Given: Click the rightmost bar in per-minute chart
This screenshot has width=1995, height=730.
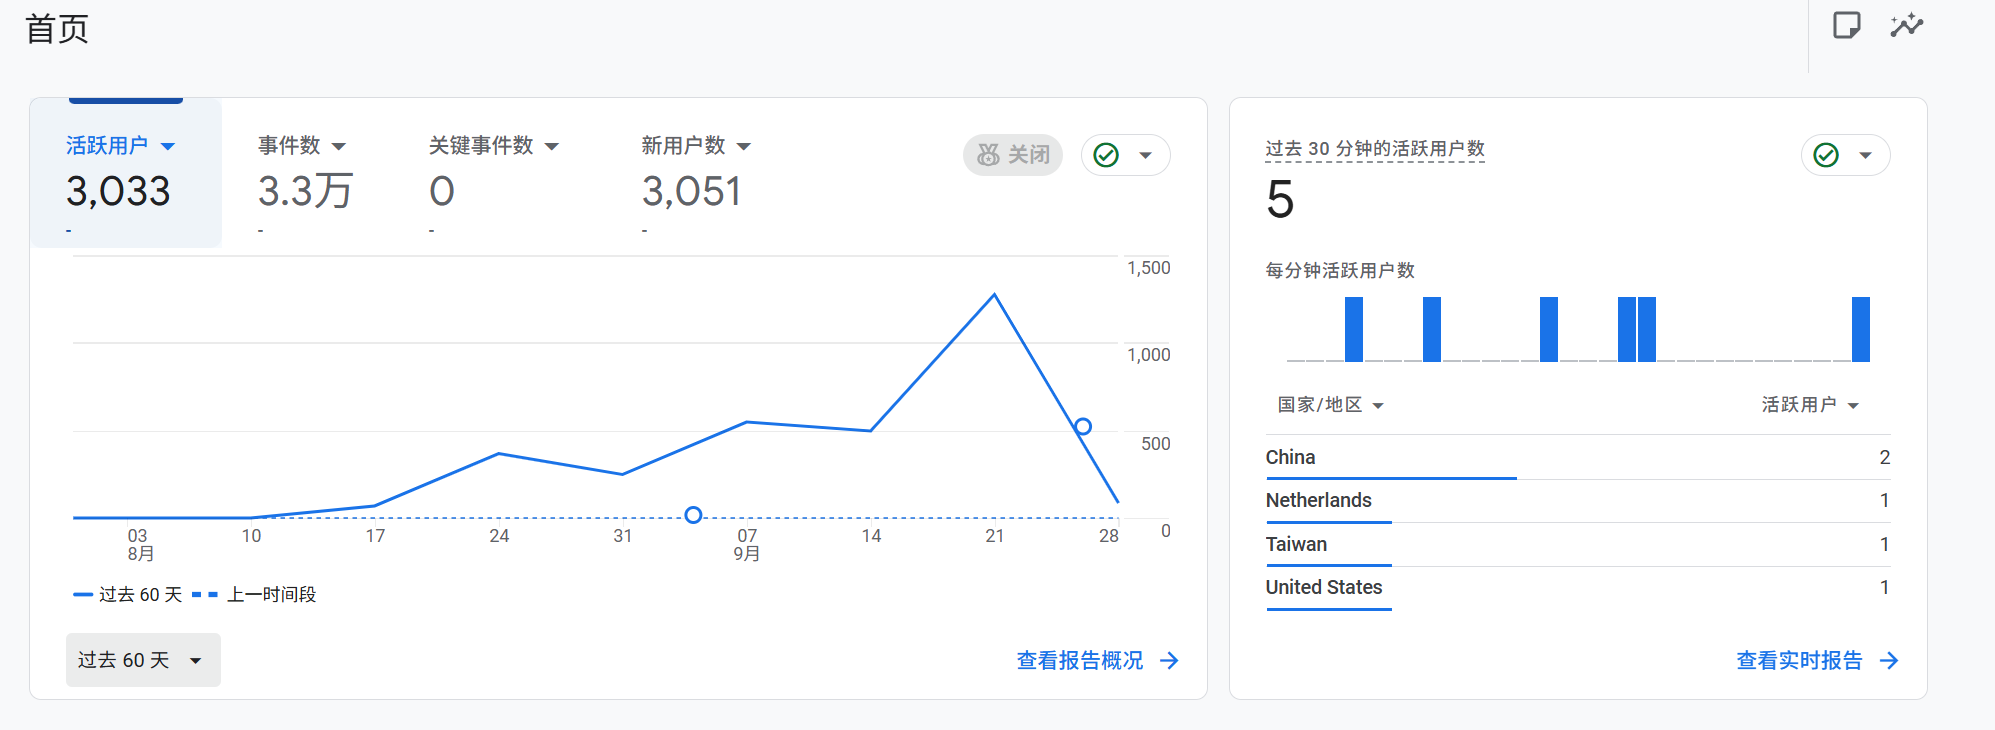Looking at the screenshot, I should (x=1860, y=329).
